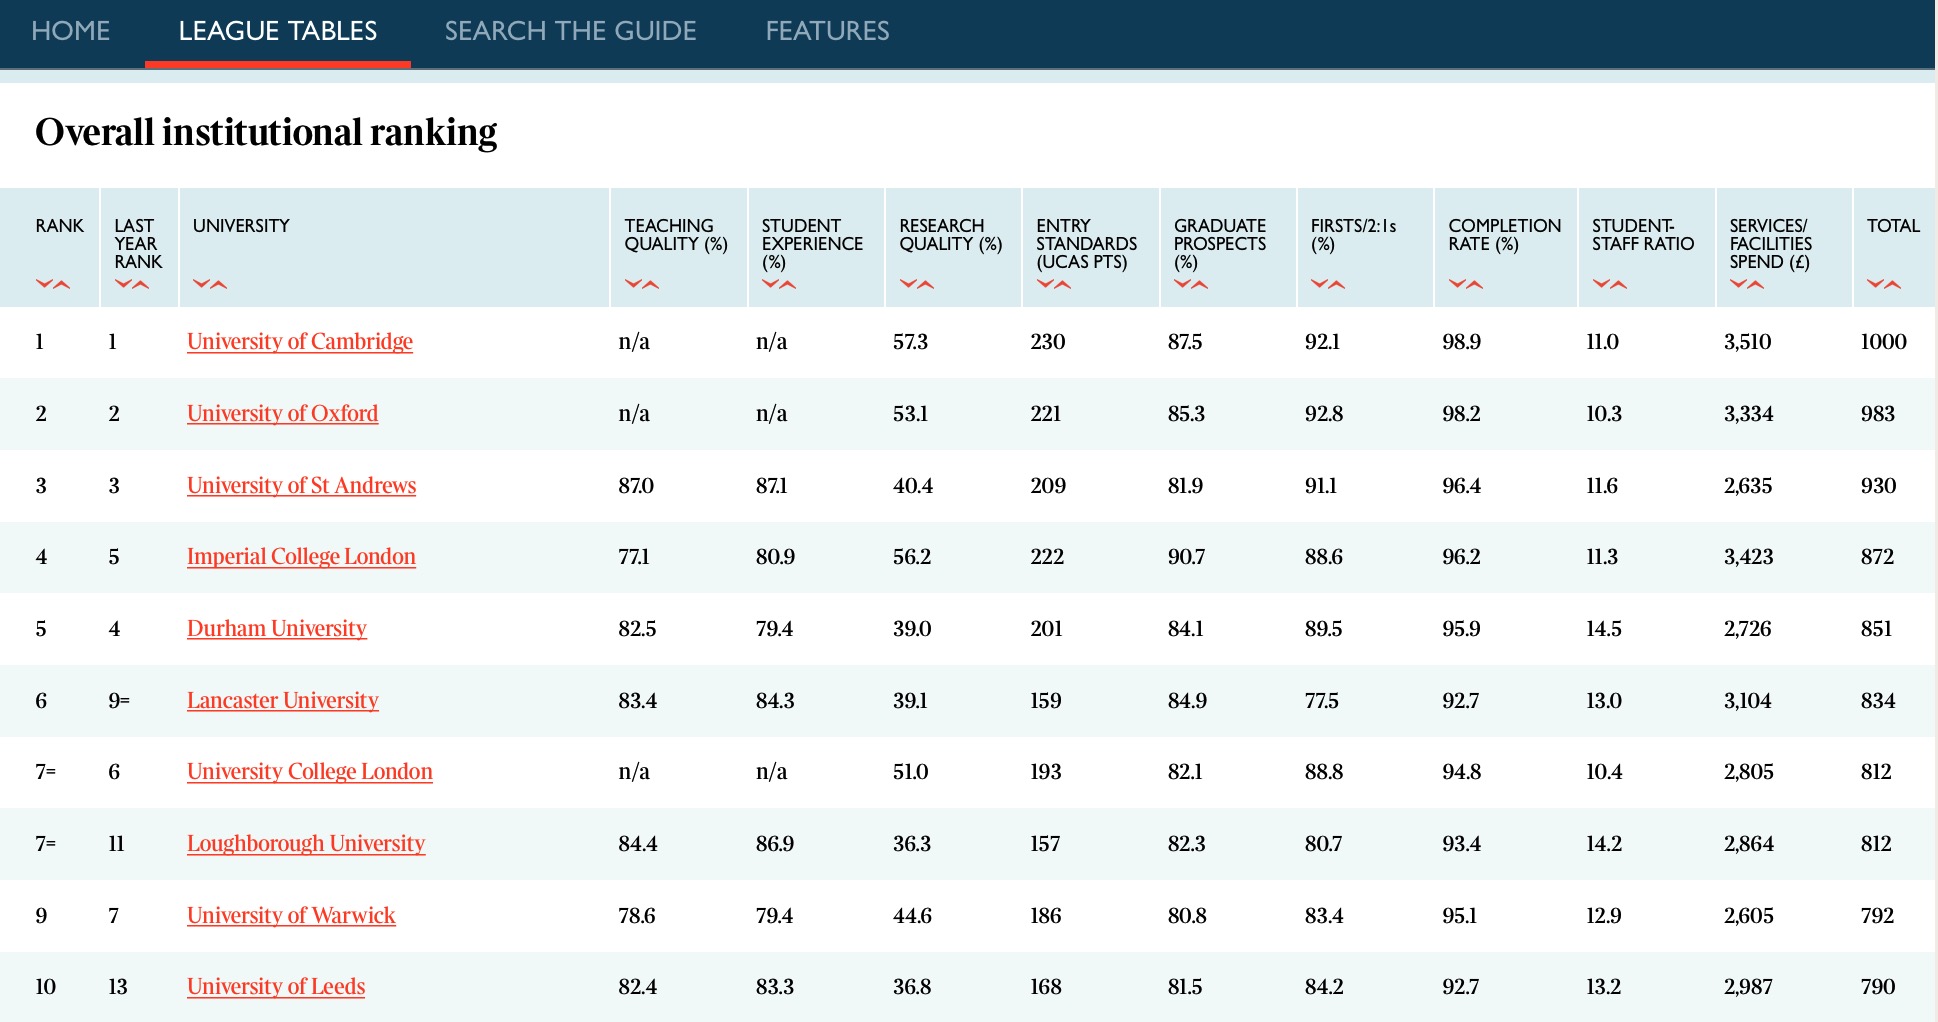Click Loughborough's student experience 86.9
Screen dimensions: 1938x1022
(x=775, y=844)
